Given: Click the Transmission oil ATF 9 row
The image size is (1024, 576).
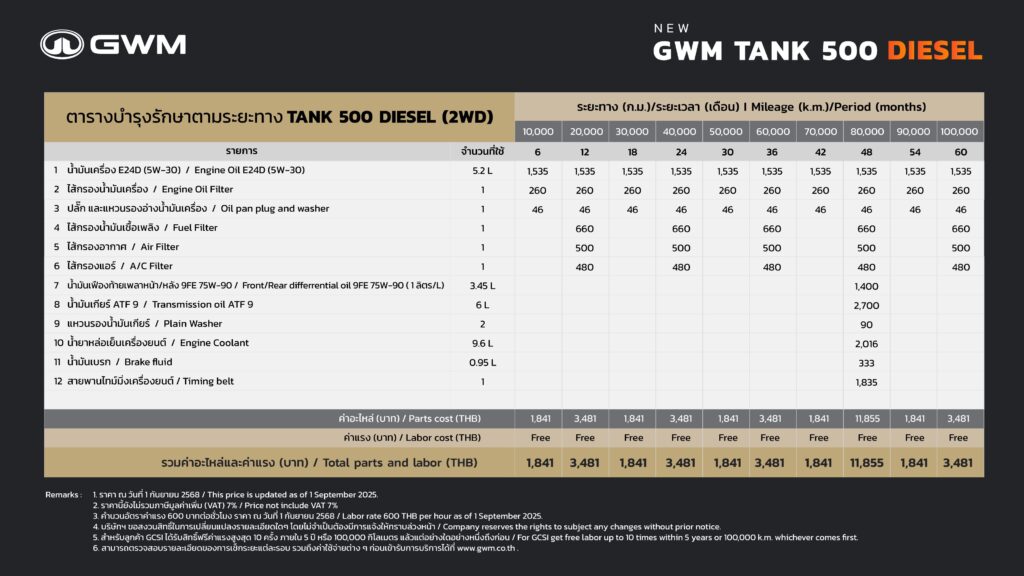Looking at the screenshot, I should [514, 305].
